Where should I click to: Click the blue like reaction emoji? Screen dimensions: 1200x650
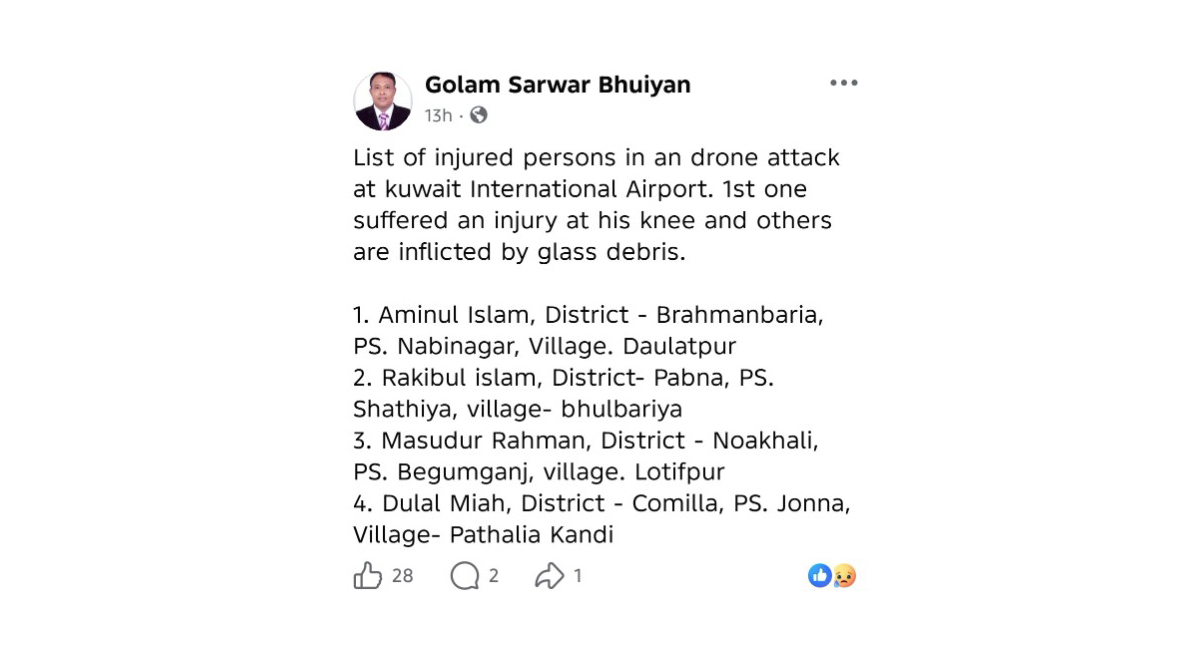point(819,575)
